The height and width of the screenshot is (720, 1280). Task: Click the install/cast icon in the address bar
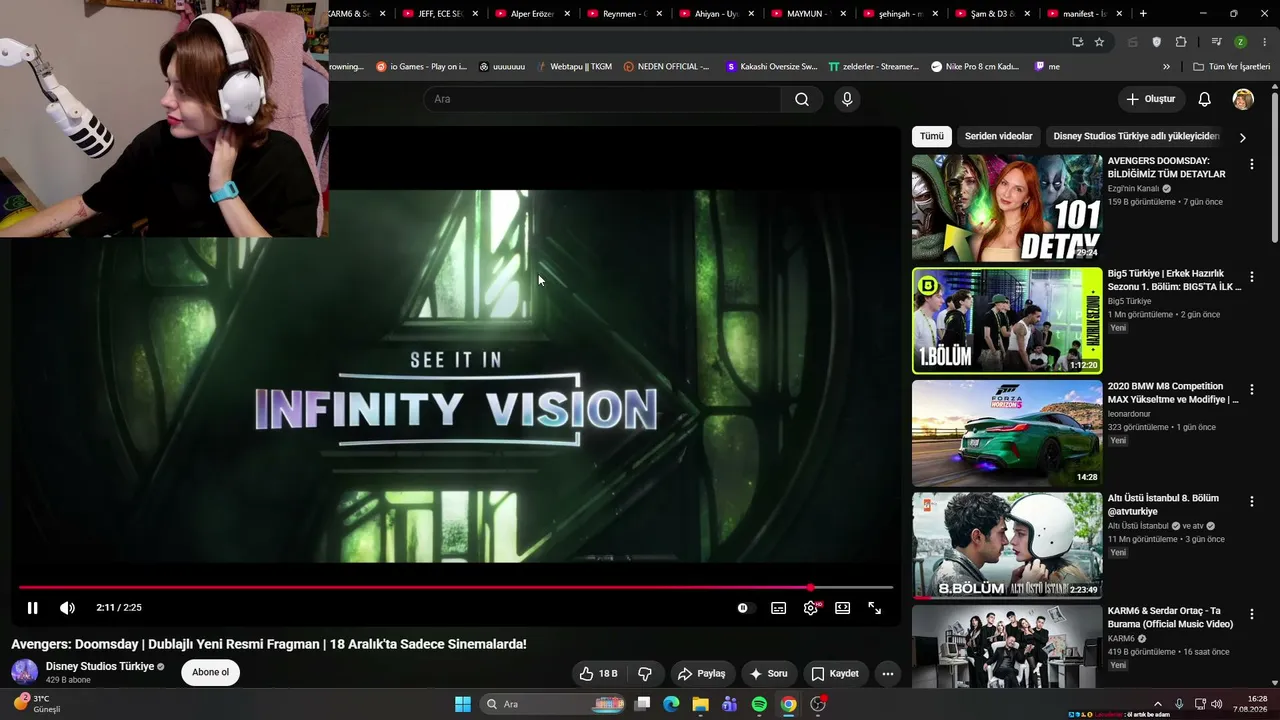(x=1077, y=42)
